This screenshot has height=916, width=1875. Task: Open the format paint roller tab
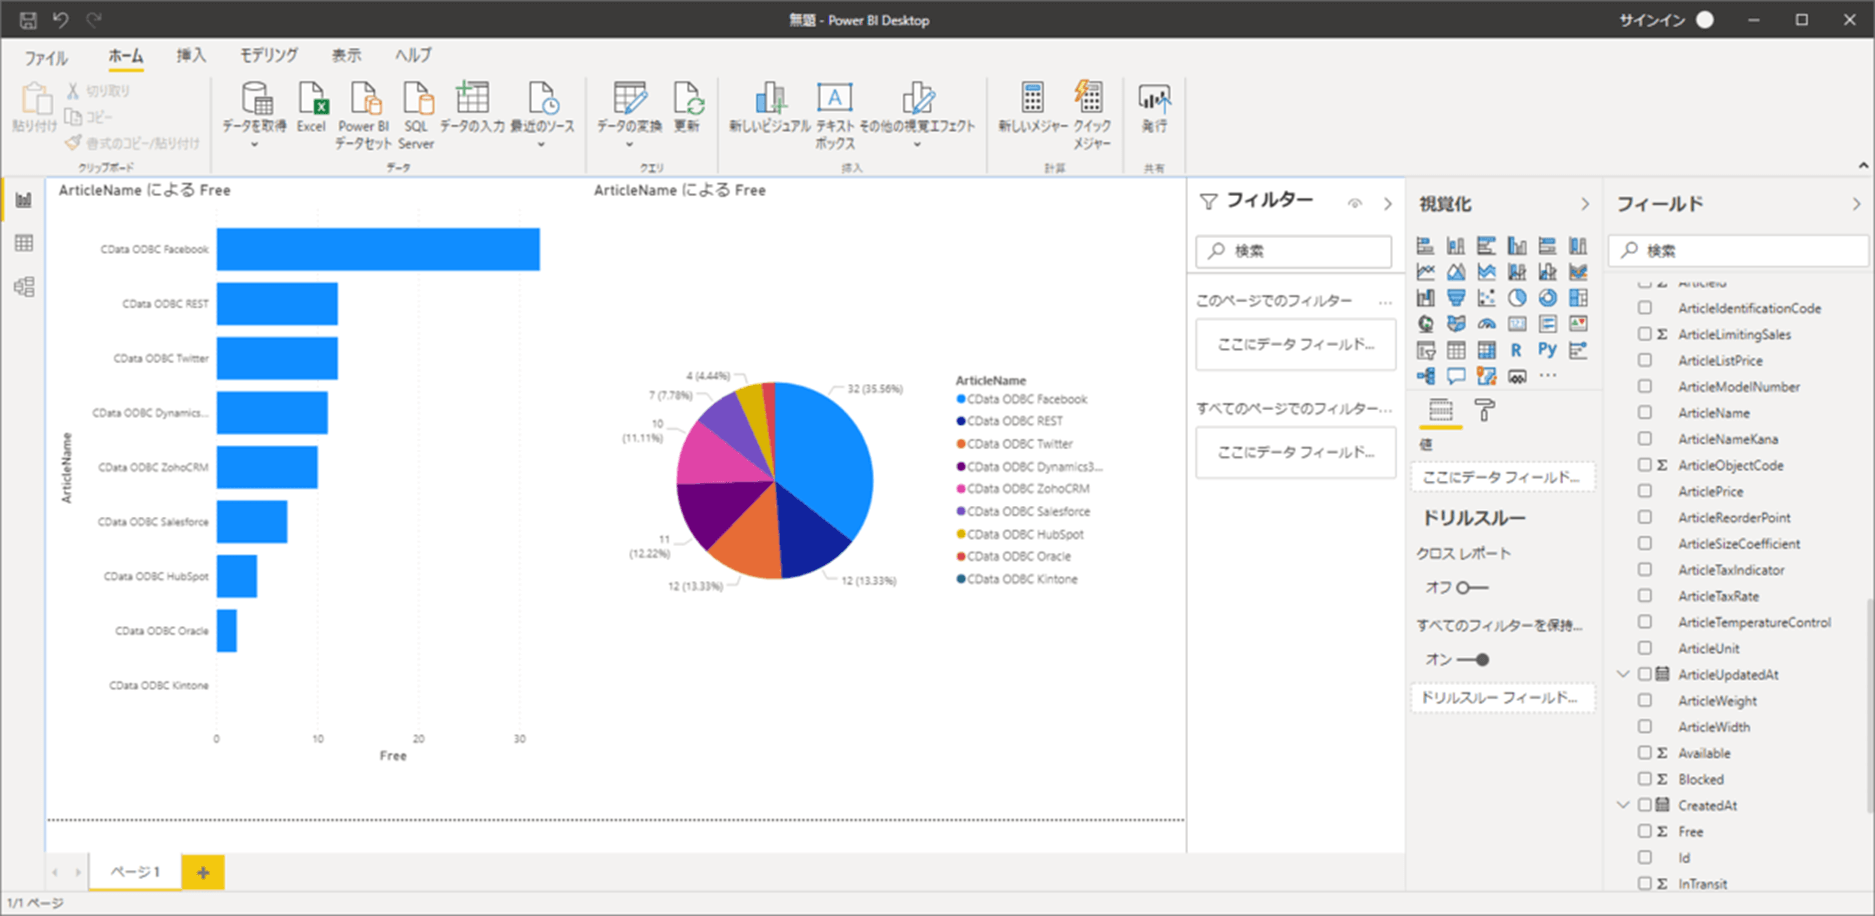pyautogui.click(x=1485, y=410)
